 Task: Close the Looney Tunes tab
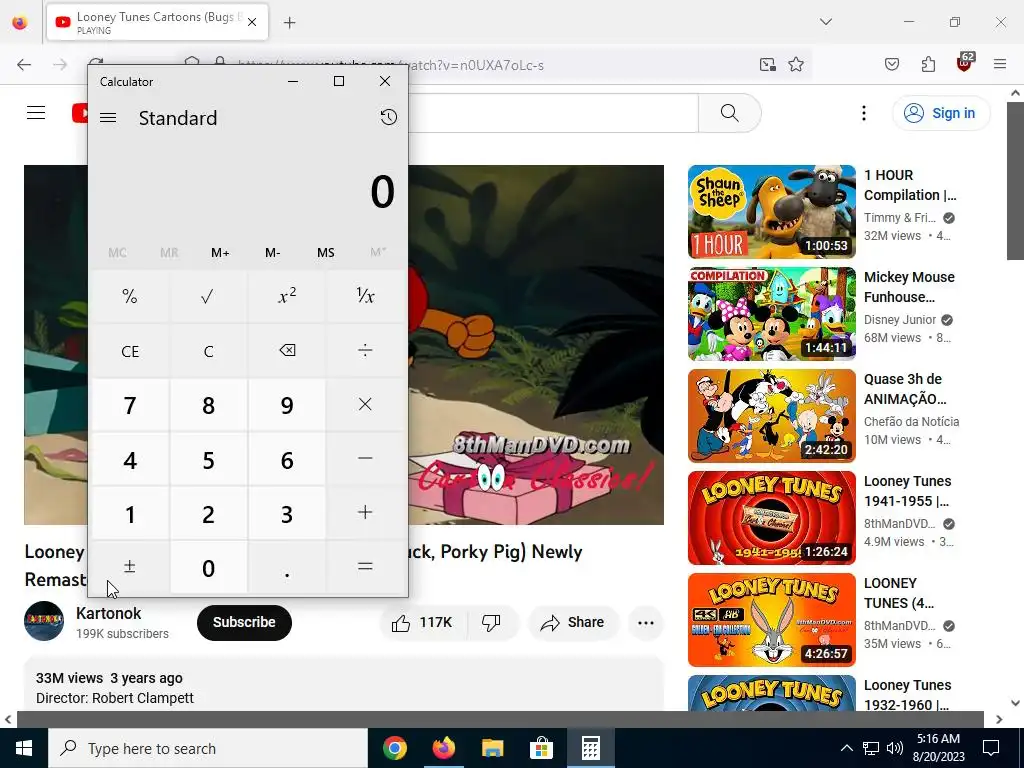click(x=252, y=22)
